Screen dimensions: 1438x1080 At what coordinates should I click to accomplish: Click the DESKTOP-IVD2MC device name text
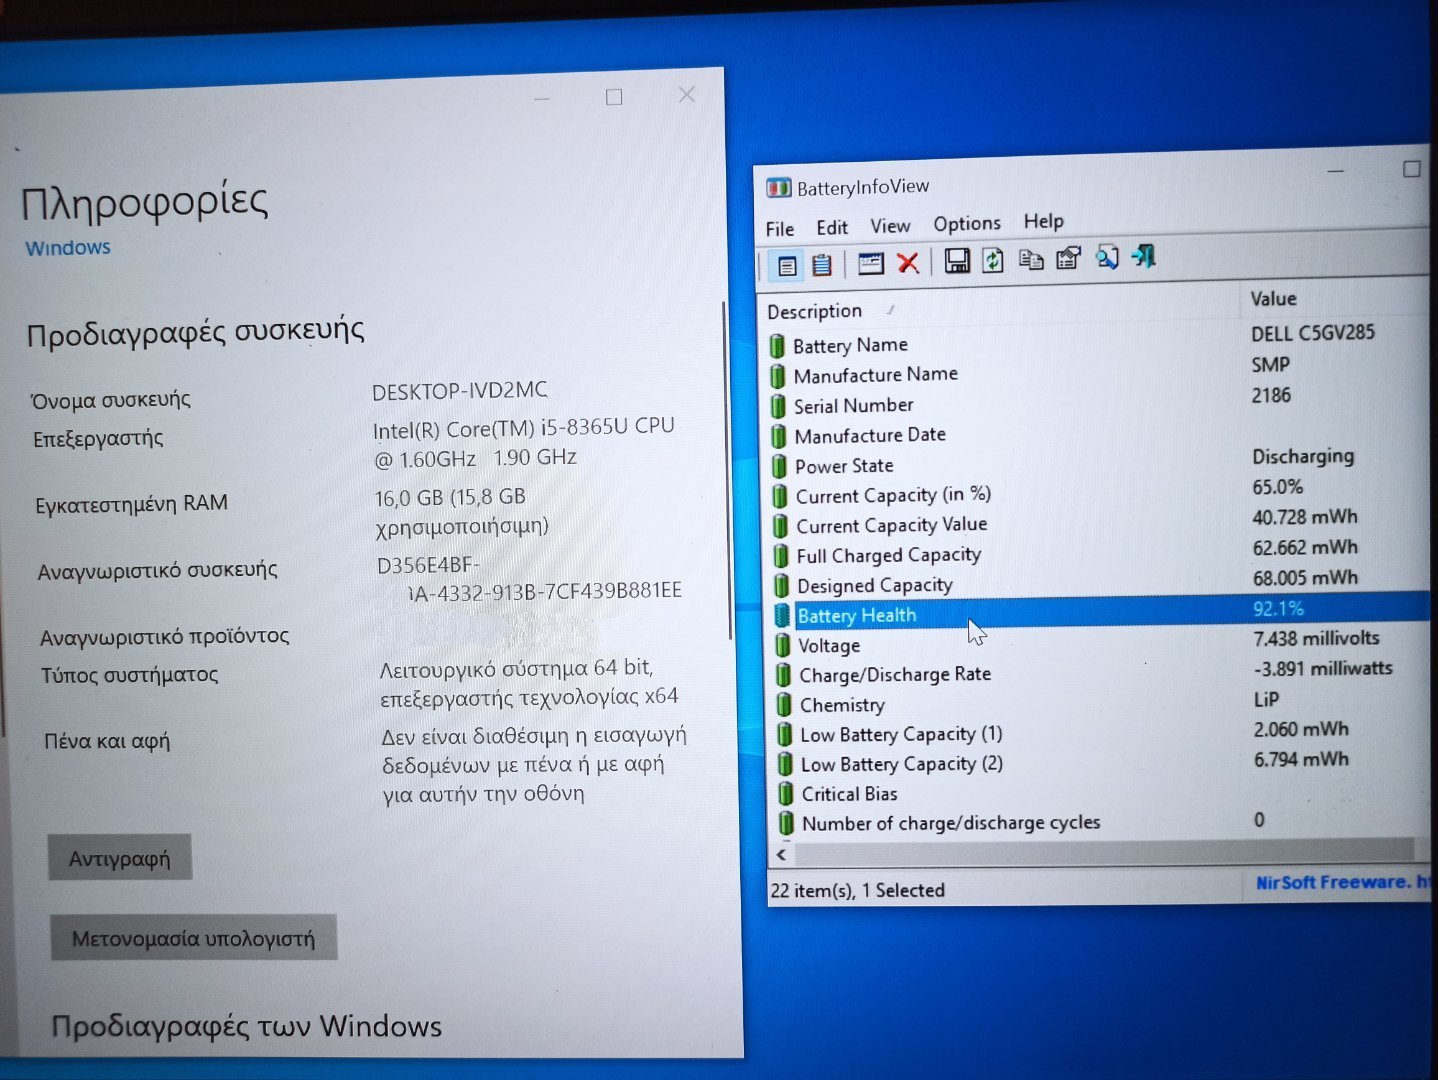point(460,390)
